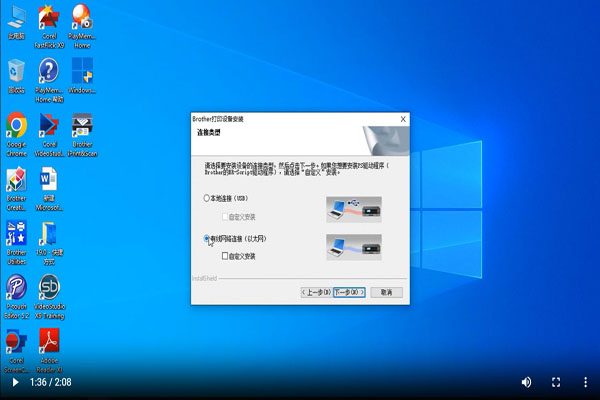Launch P-touch Editor 5.2
This screenshot has height=400, width=600.
(x=16, y=297)
